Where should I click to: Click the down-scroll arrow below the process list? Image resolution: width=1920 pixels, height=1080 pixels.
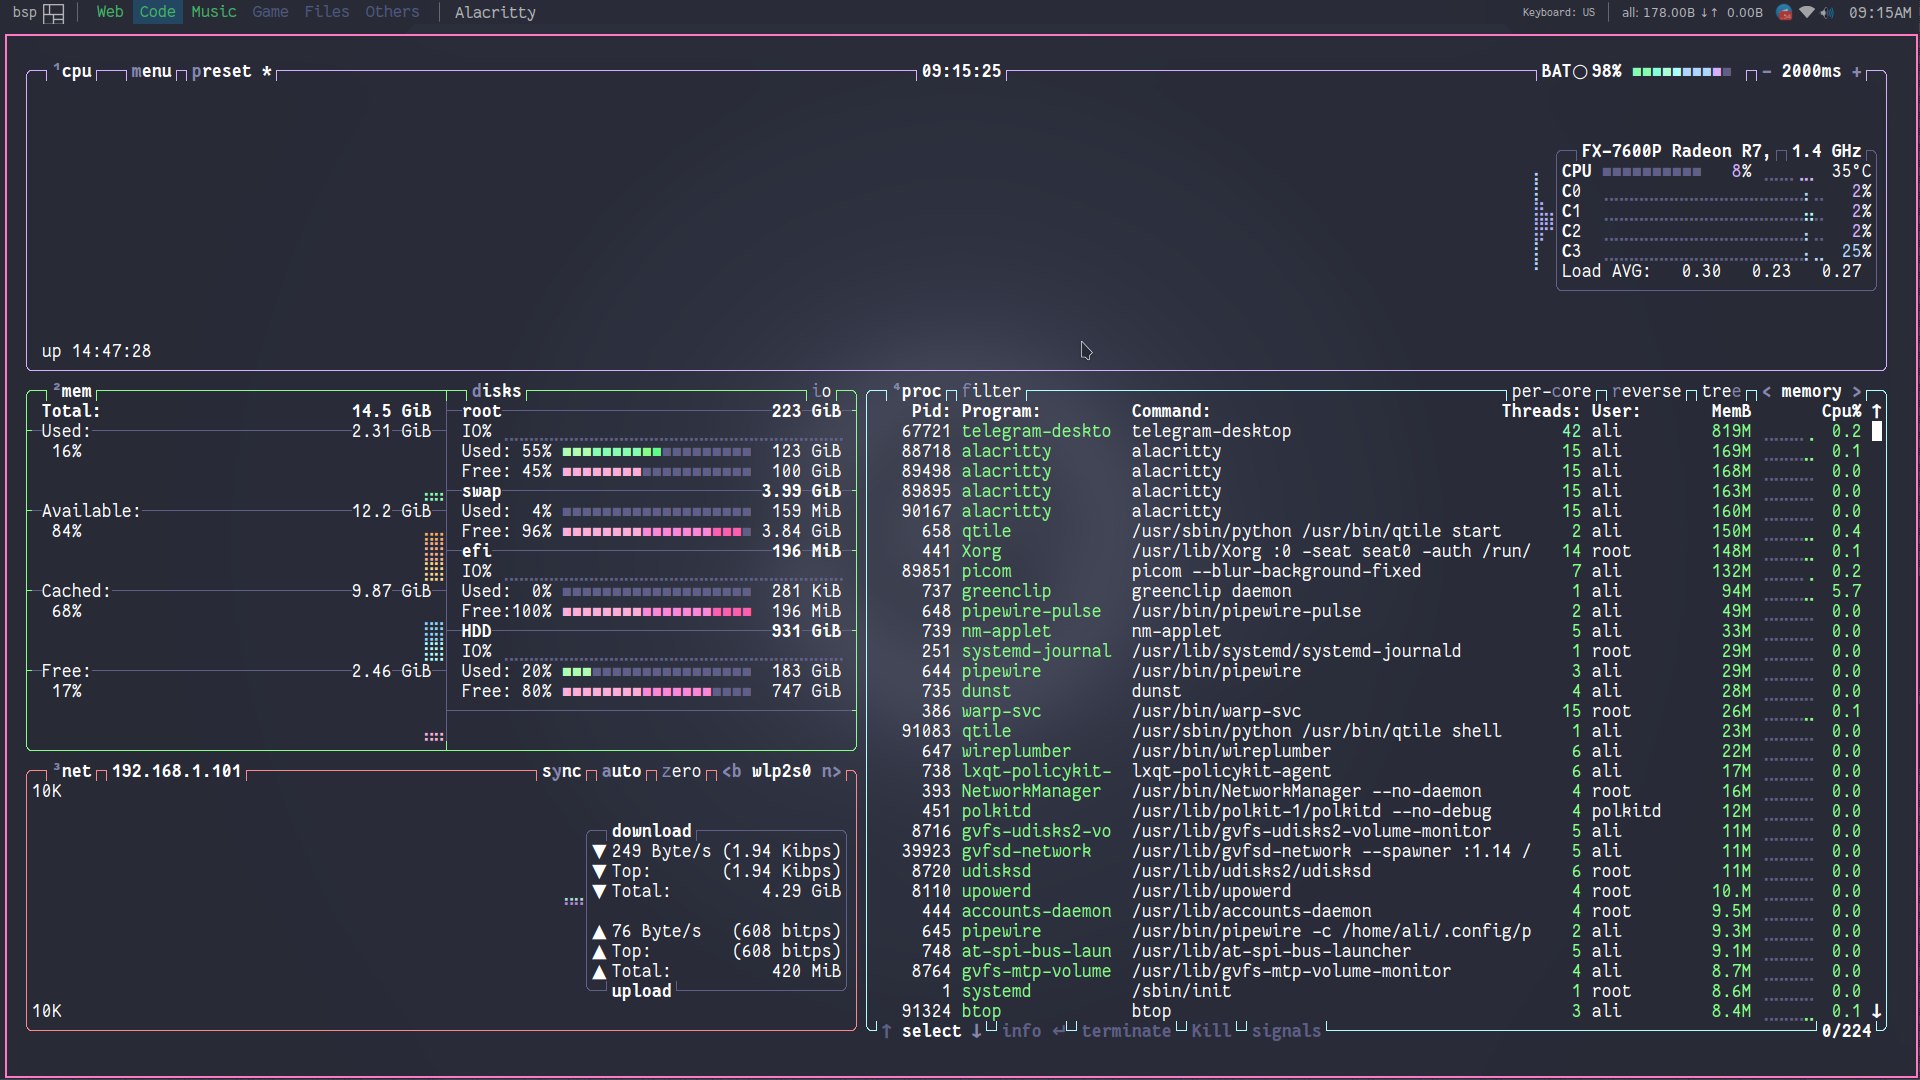pyautogui.click(x=978, y=1031)
